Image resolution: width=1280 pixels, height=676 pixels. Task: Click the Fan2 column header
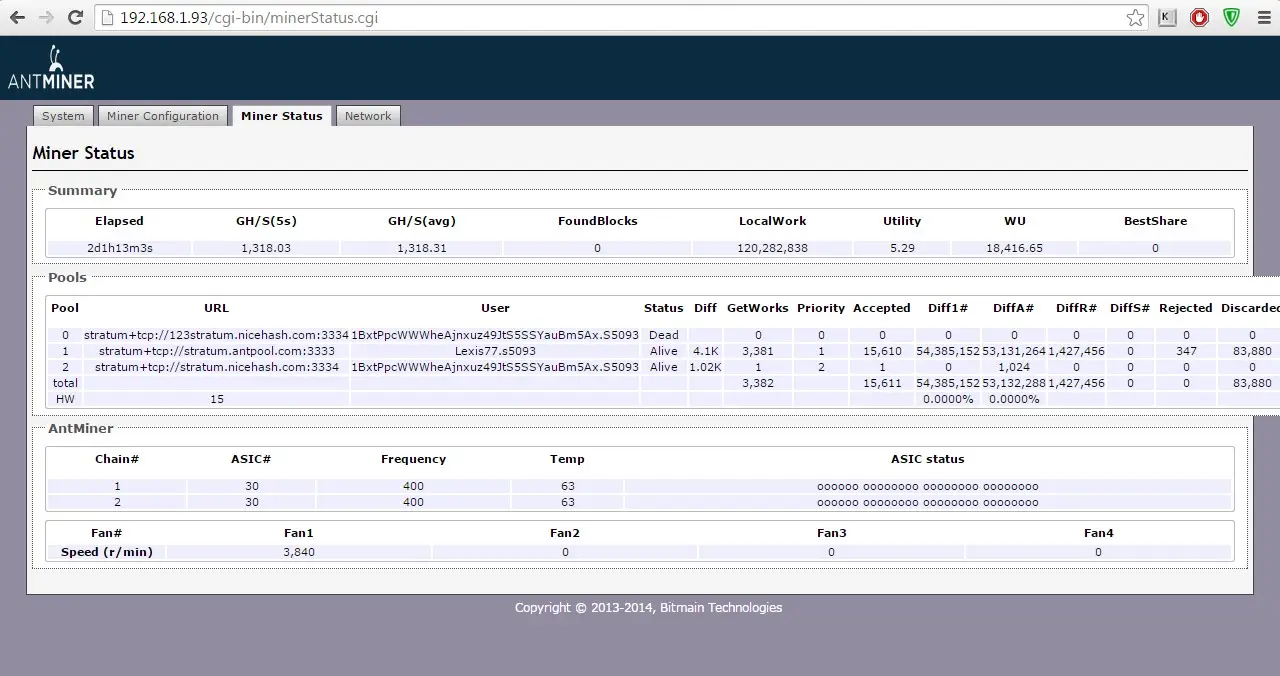coord(565,533)
